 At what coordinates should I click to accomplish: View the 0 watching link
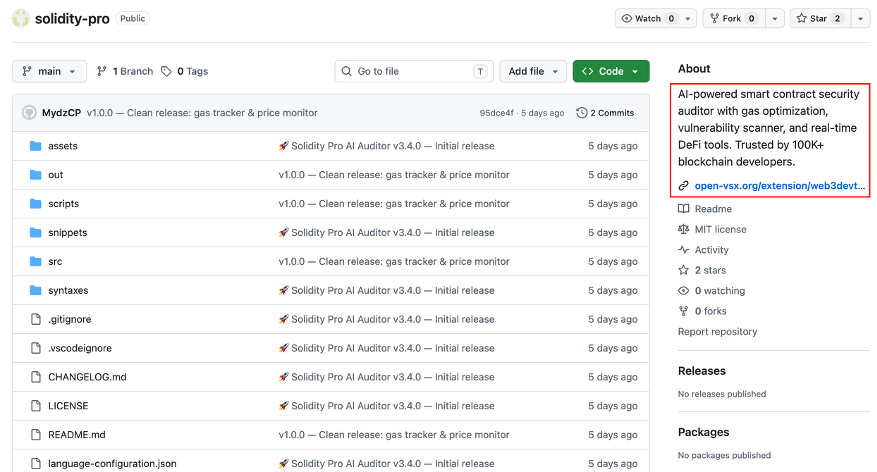(x=720, y=290)
